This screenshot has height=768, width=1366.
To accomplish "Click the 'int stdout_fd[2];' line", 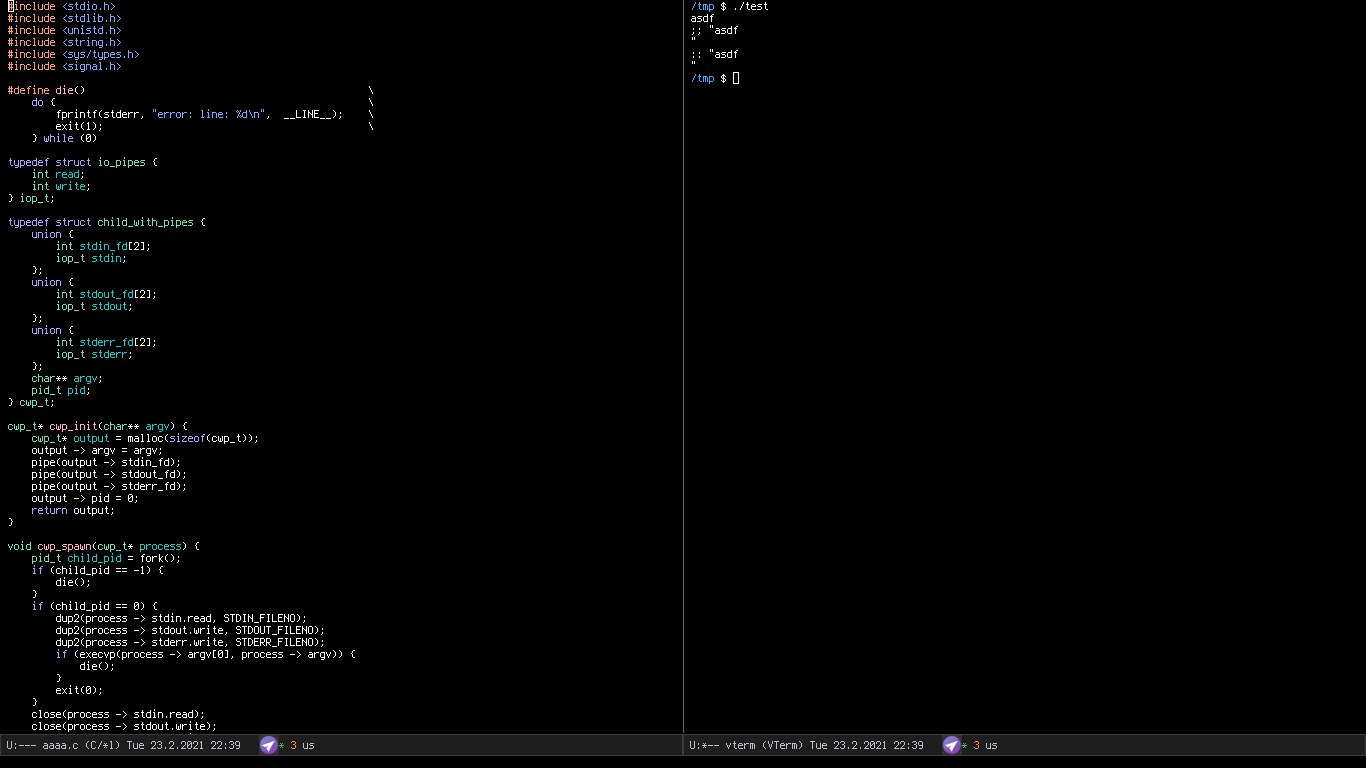I will pyautogui.click(x=106, y=294).
